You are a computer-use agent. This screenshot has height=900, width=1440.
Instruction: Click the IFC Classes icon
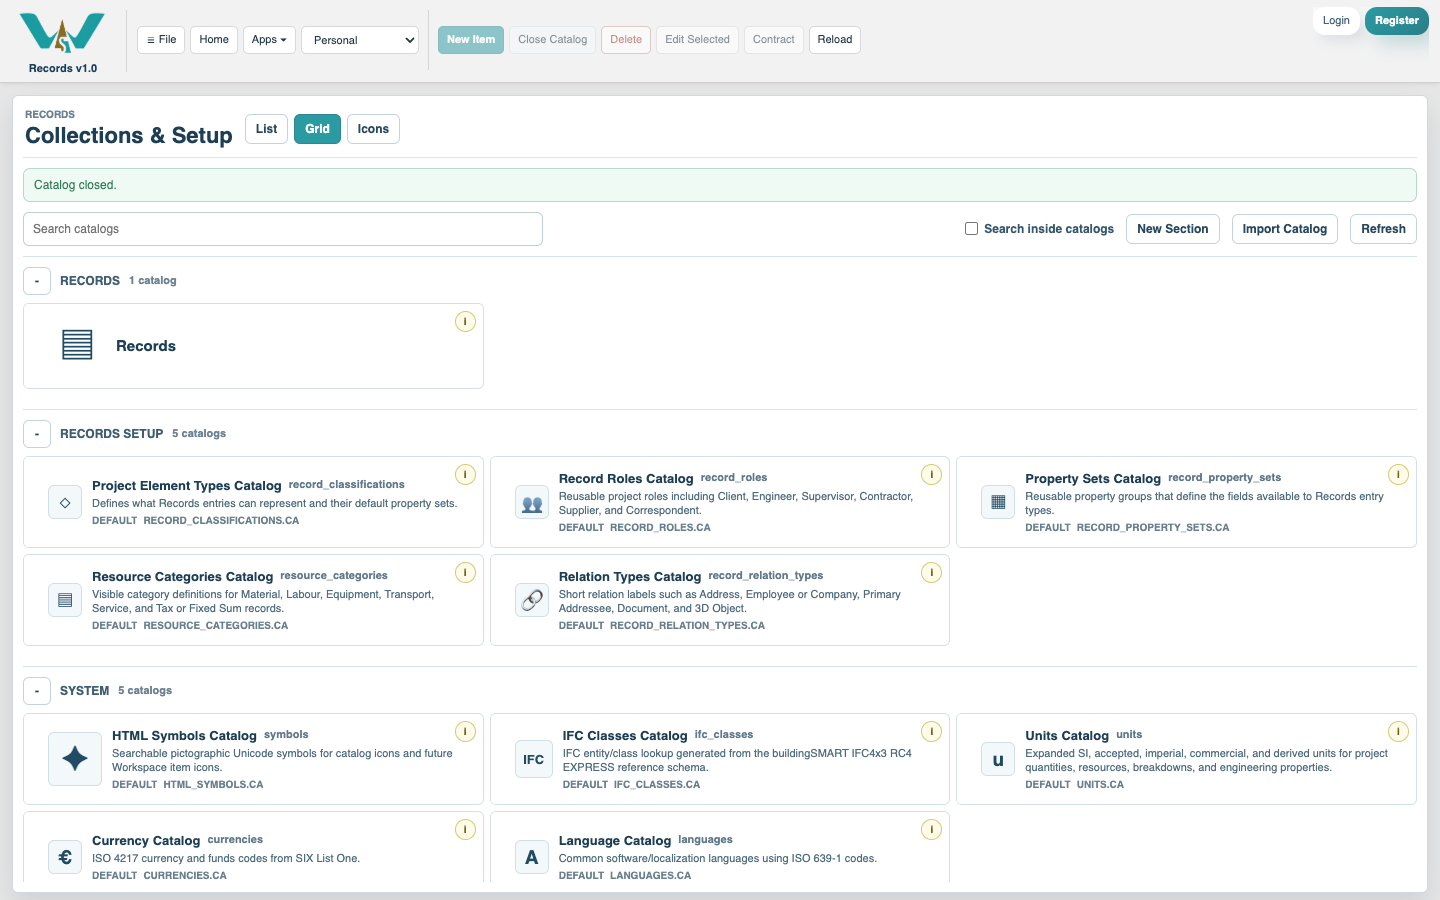(x=534, y=759)
